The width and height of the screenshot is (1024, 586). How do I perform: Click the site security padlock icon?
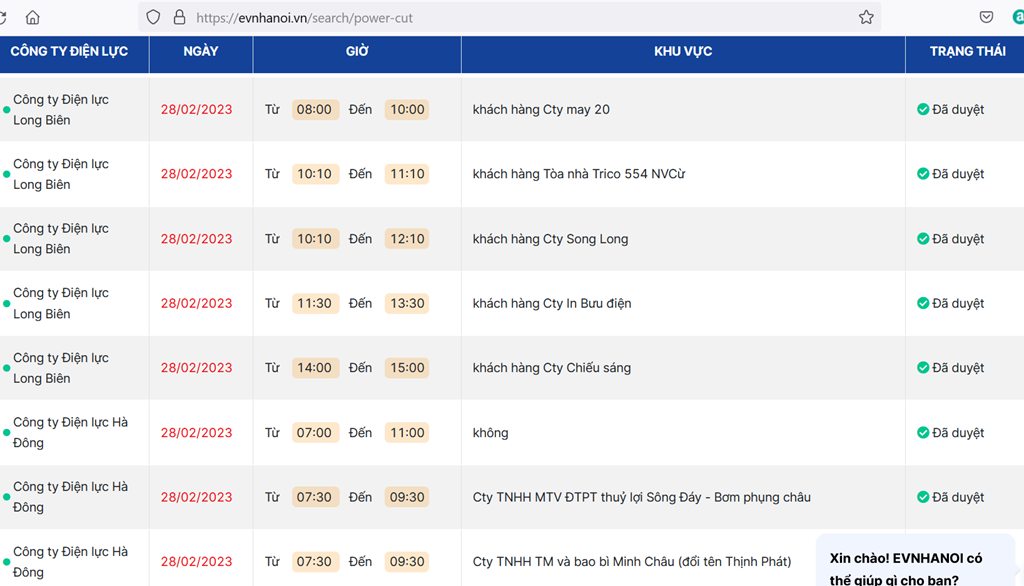[179, 18]
